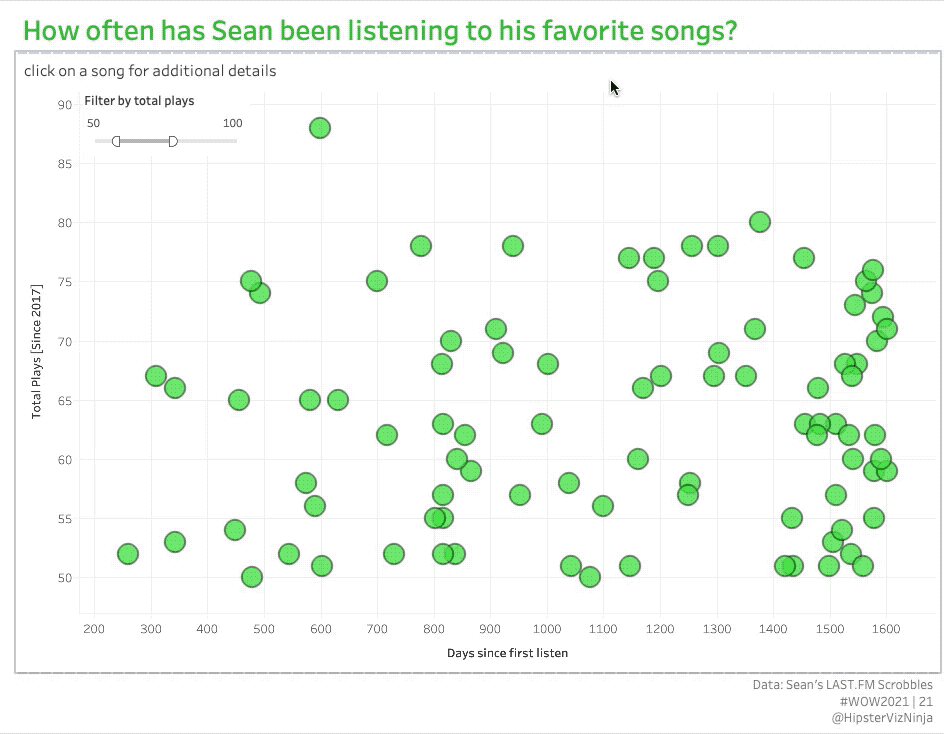Click the dot at 75 plays near 700 days
The width and height of the screenshot is (944, 734).
click(377, 281)
